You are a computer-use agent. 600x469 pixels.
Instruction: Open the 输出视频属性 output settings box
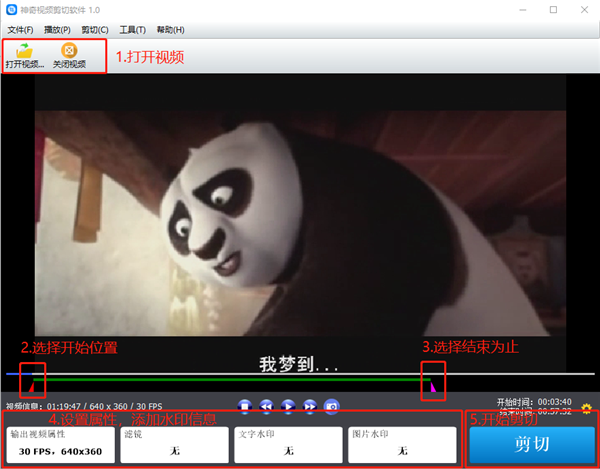60,445
